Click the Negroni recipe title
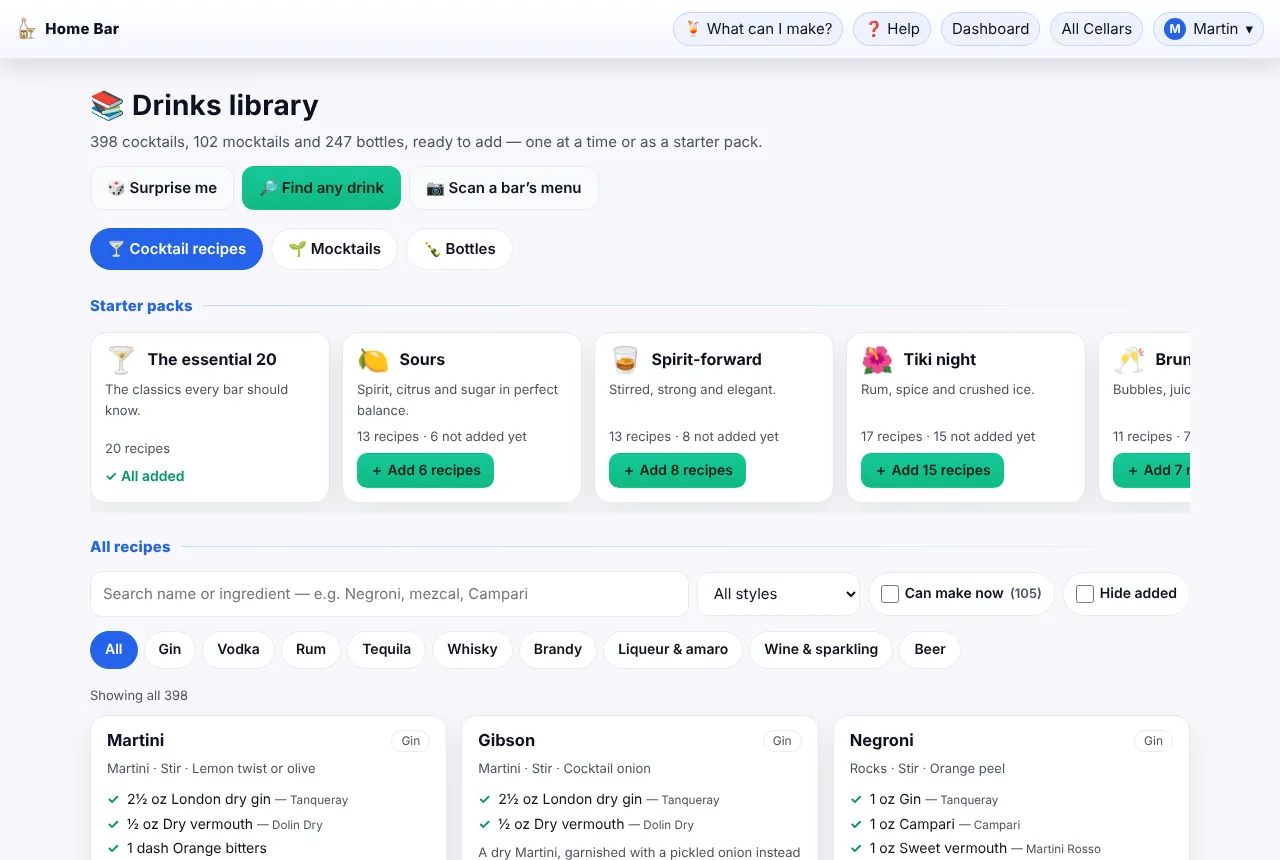 pyautogui.click(x=882, y=740)
